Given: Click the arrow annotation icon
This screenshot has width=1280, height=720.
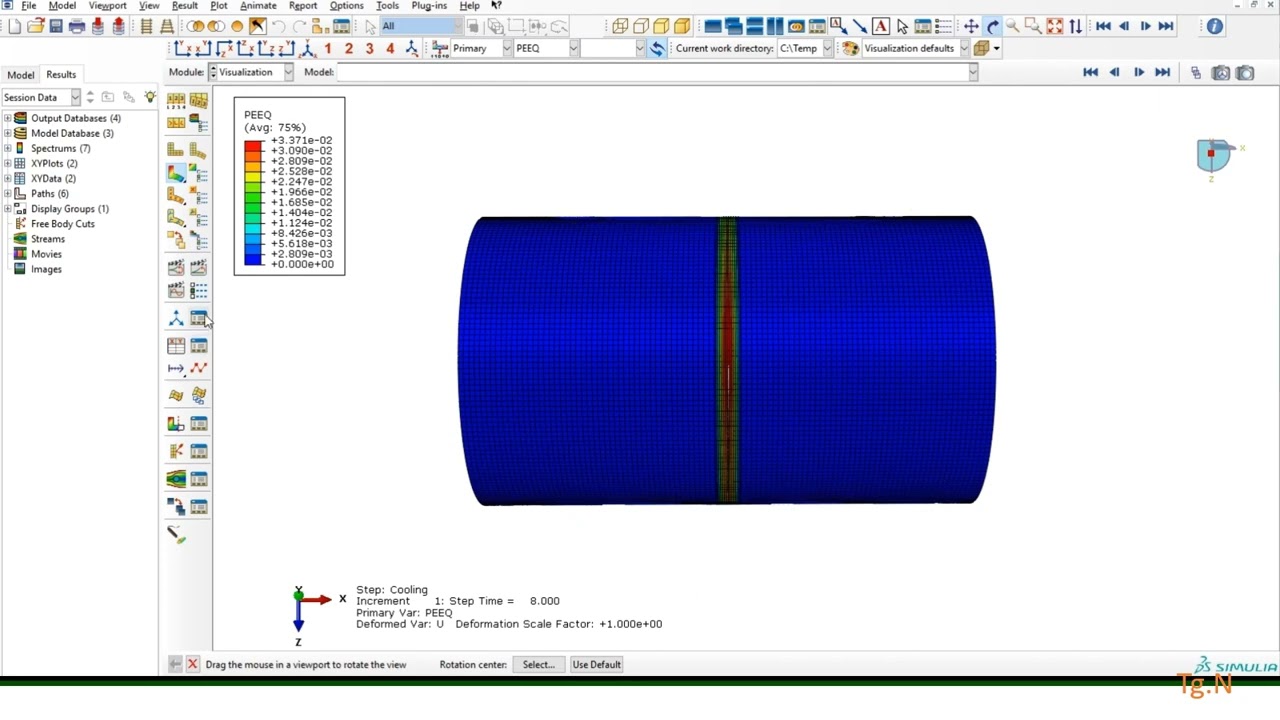Looking at the screenshot, I should (x=860, y=26).
